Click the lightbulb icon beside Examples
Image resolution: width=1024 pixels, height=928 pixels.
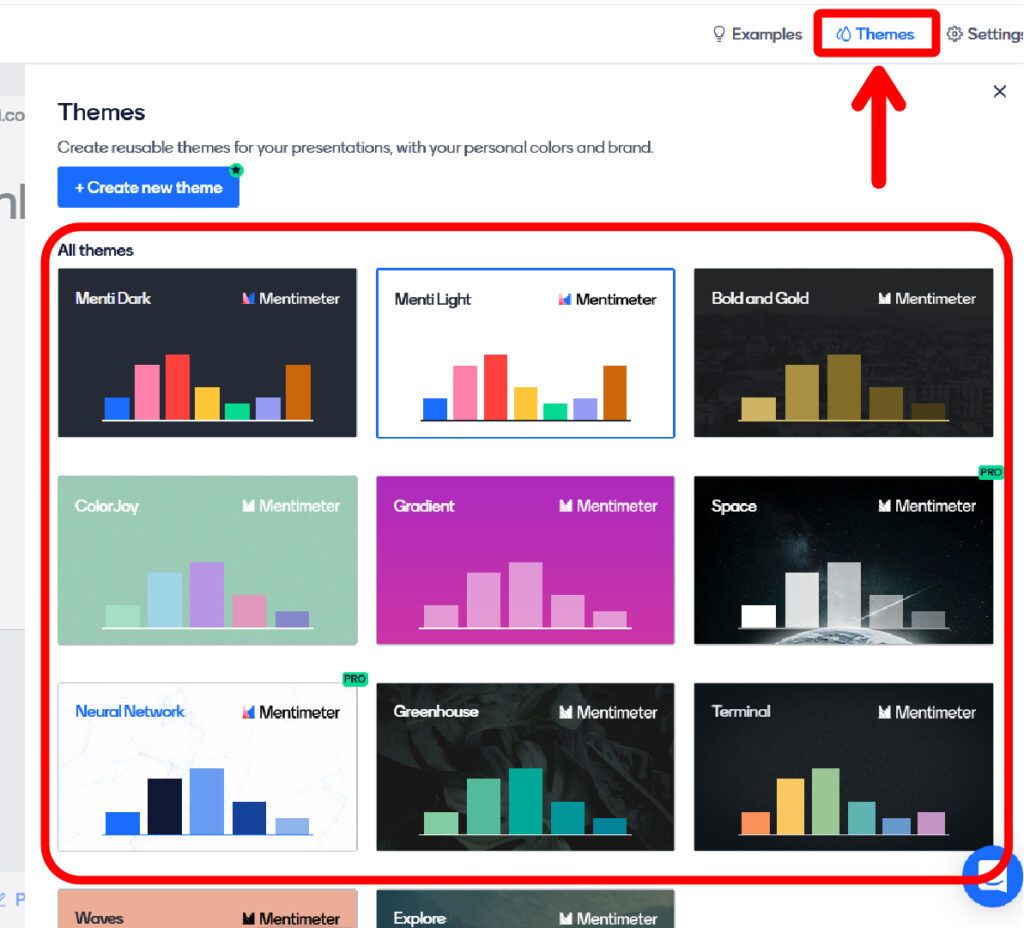tap(718, 34)
